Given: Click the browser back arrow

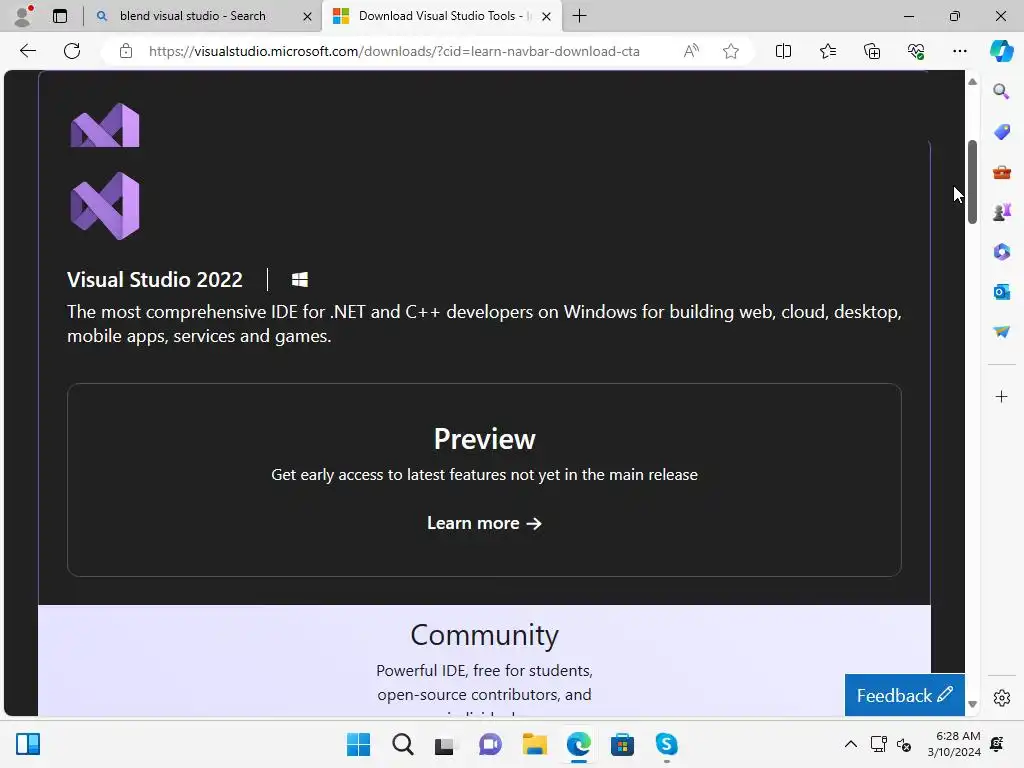Looking at the screenshot, I should 27,51.
